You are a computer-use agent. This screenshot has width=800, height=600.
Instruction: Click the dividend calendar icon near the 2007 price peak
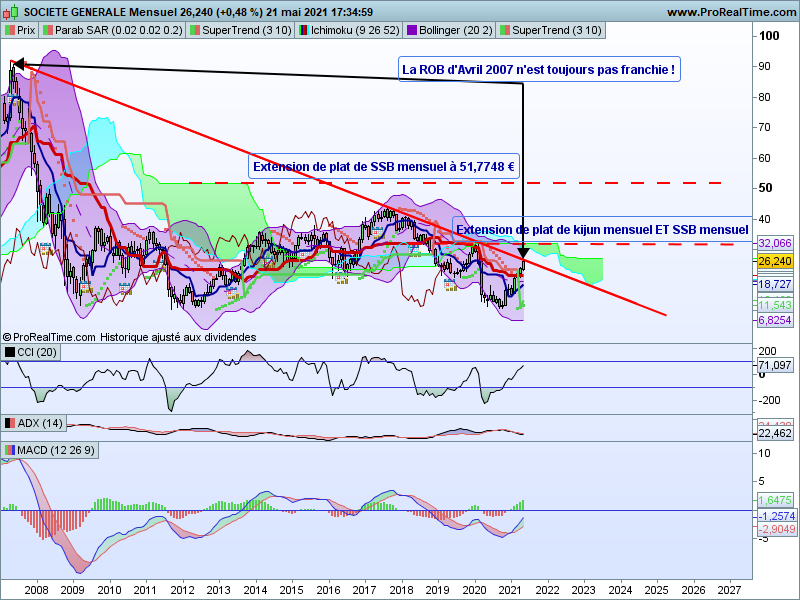14,99
